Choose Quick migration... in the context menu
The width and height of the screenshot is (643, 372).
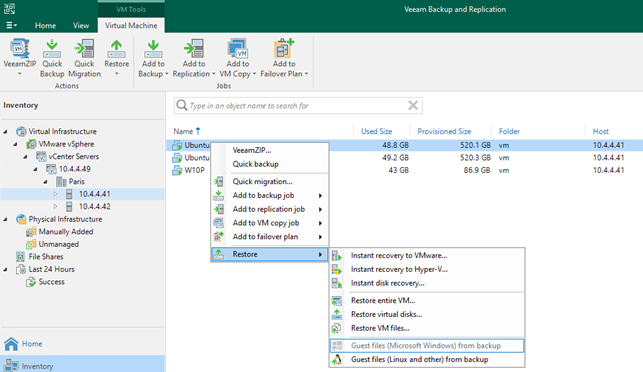point(270,181)
